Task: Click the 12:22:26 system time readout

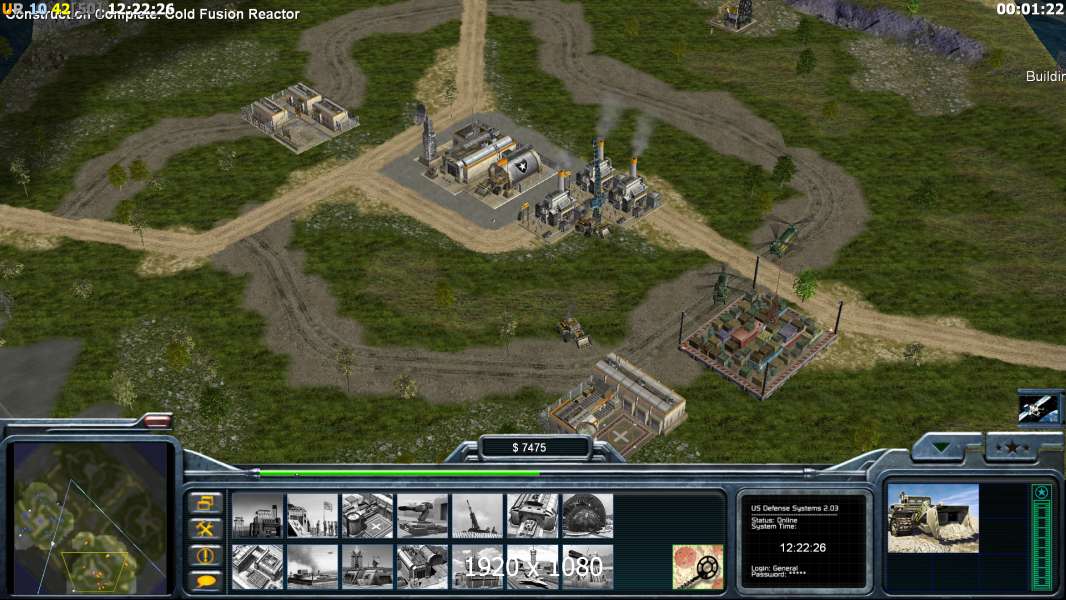Action: 803,548
